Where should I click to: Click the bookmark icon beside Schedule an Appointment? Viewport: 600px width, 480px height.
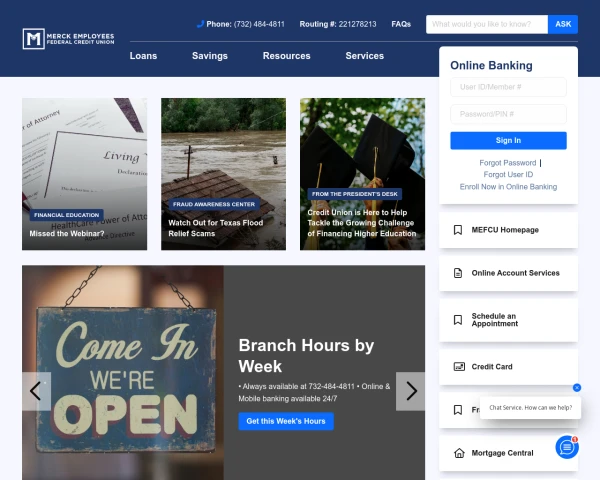click(458, 320)
